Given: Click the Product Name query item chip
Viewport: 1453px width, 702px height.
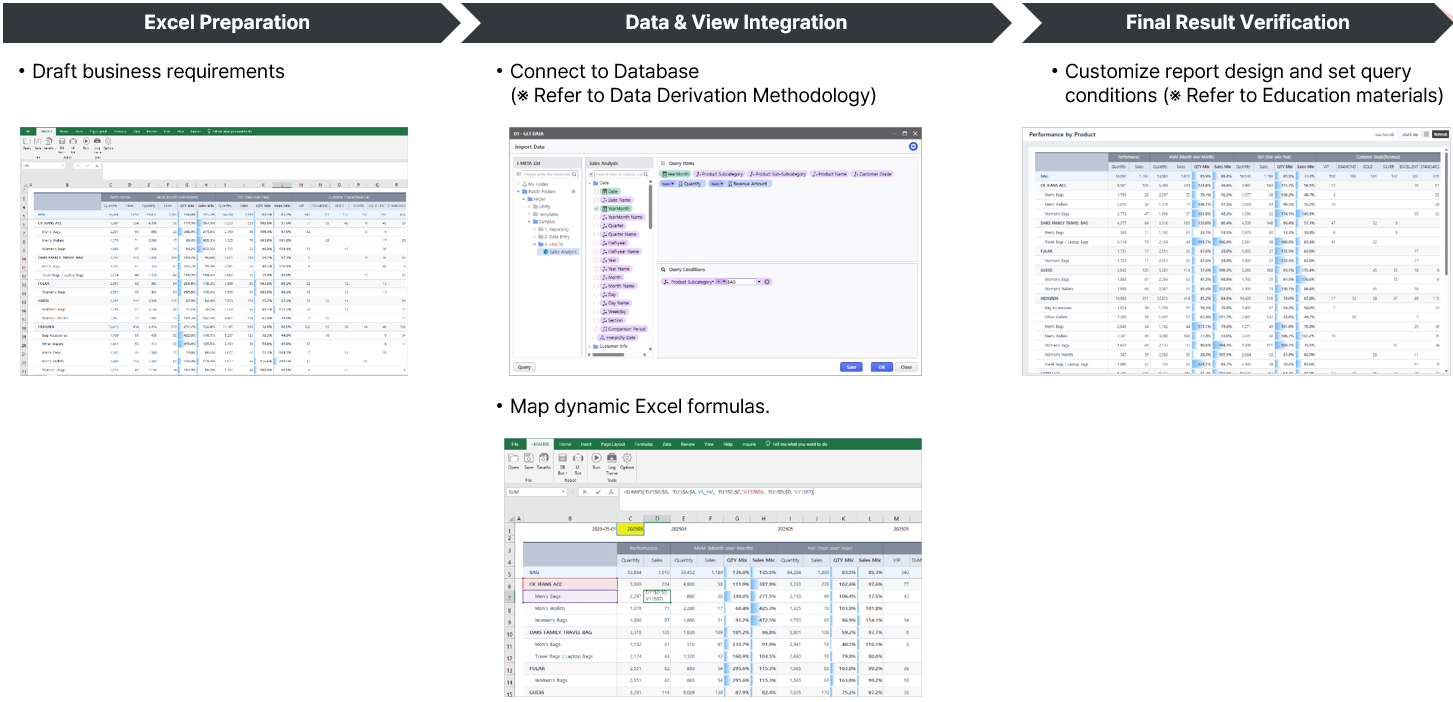Looking at the screenshot, I should 829,174.
